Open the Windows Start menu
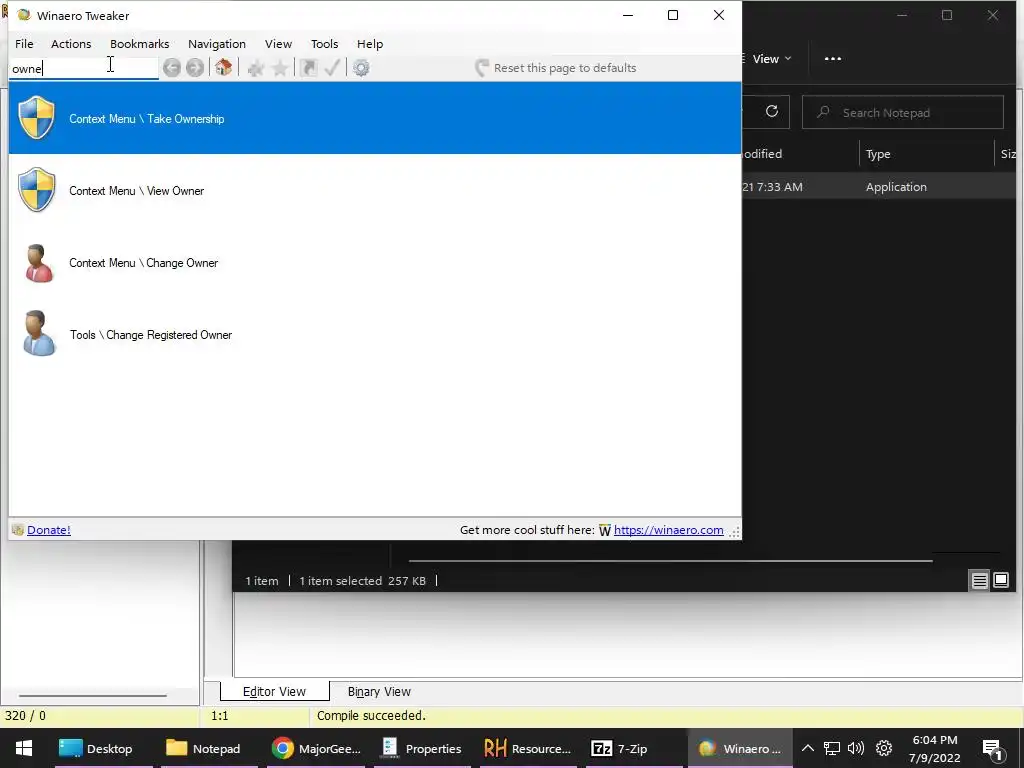The width and height of the screenshot is (1024, 768). click(x=24, y=748)
